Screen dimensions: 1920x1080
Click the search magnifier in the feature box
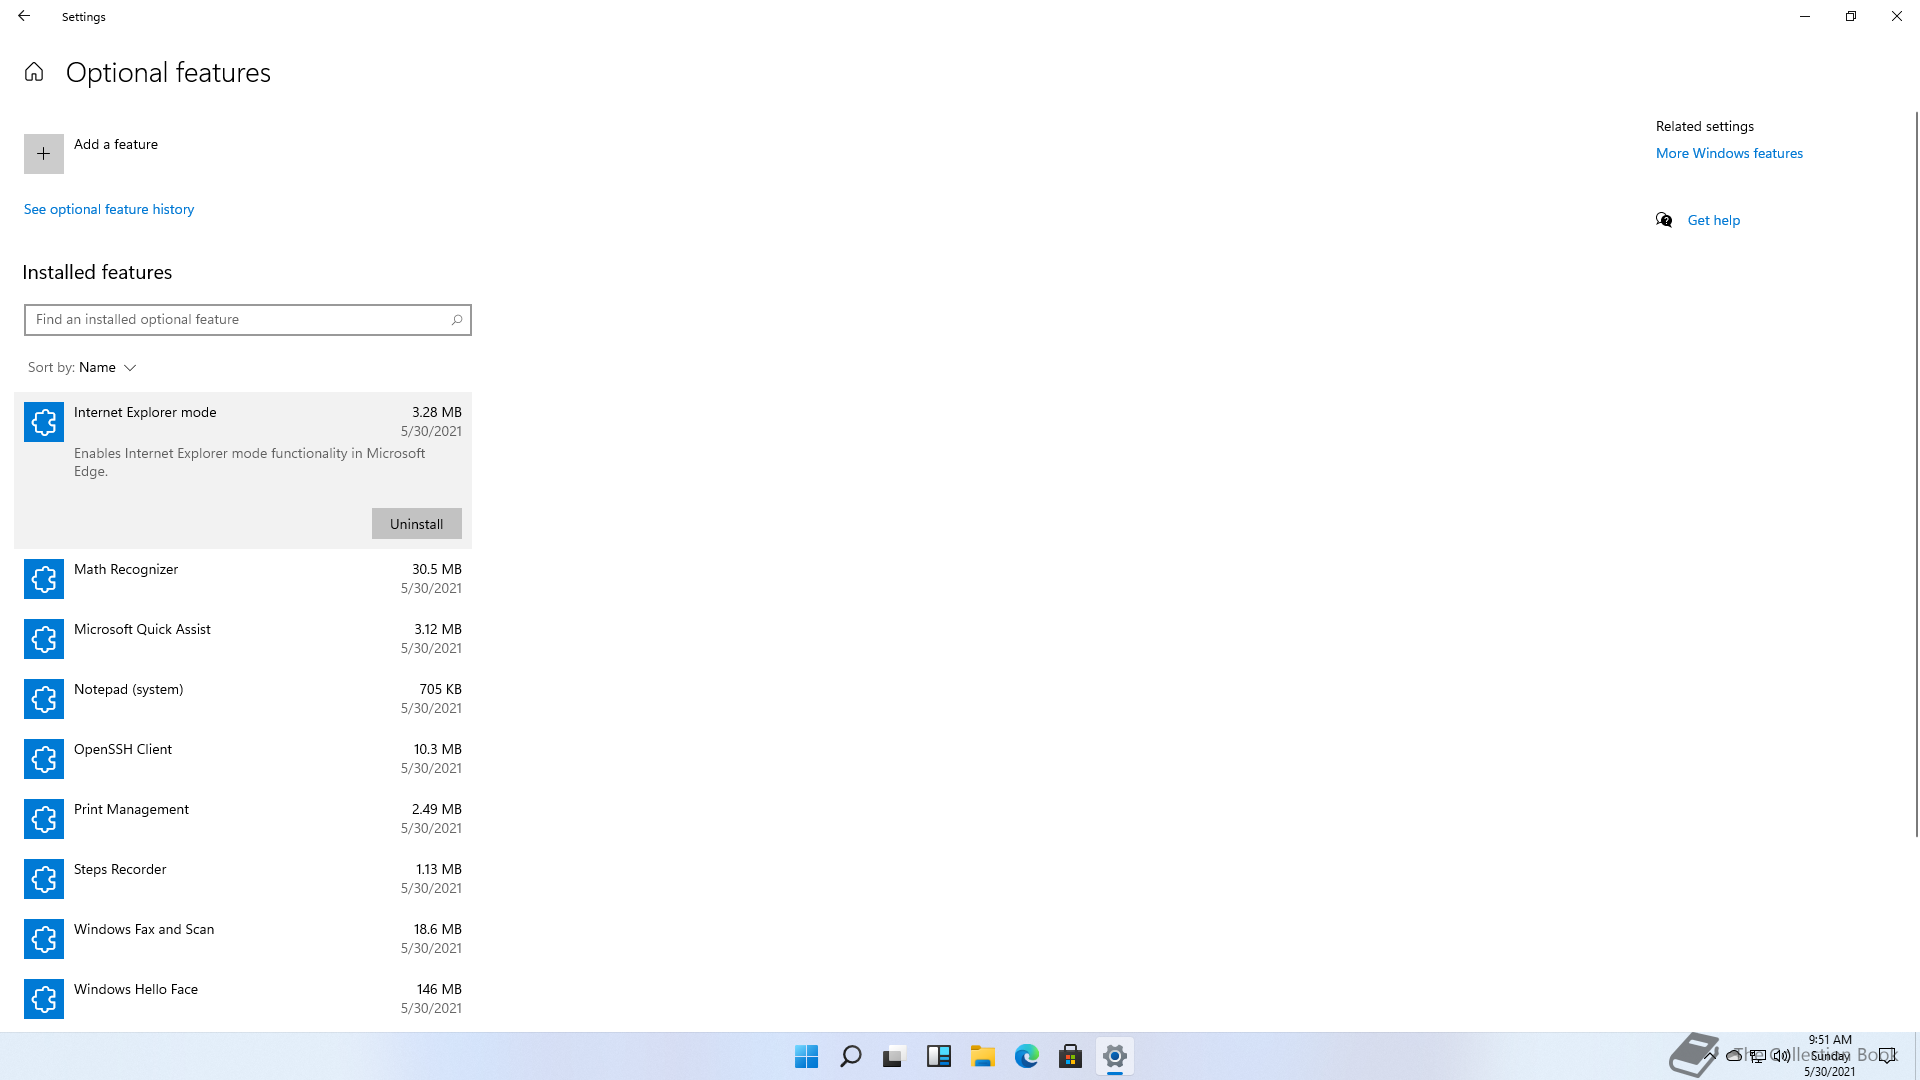[457, 320]
